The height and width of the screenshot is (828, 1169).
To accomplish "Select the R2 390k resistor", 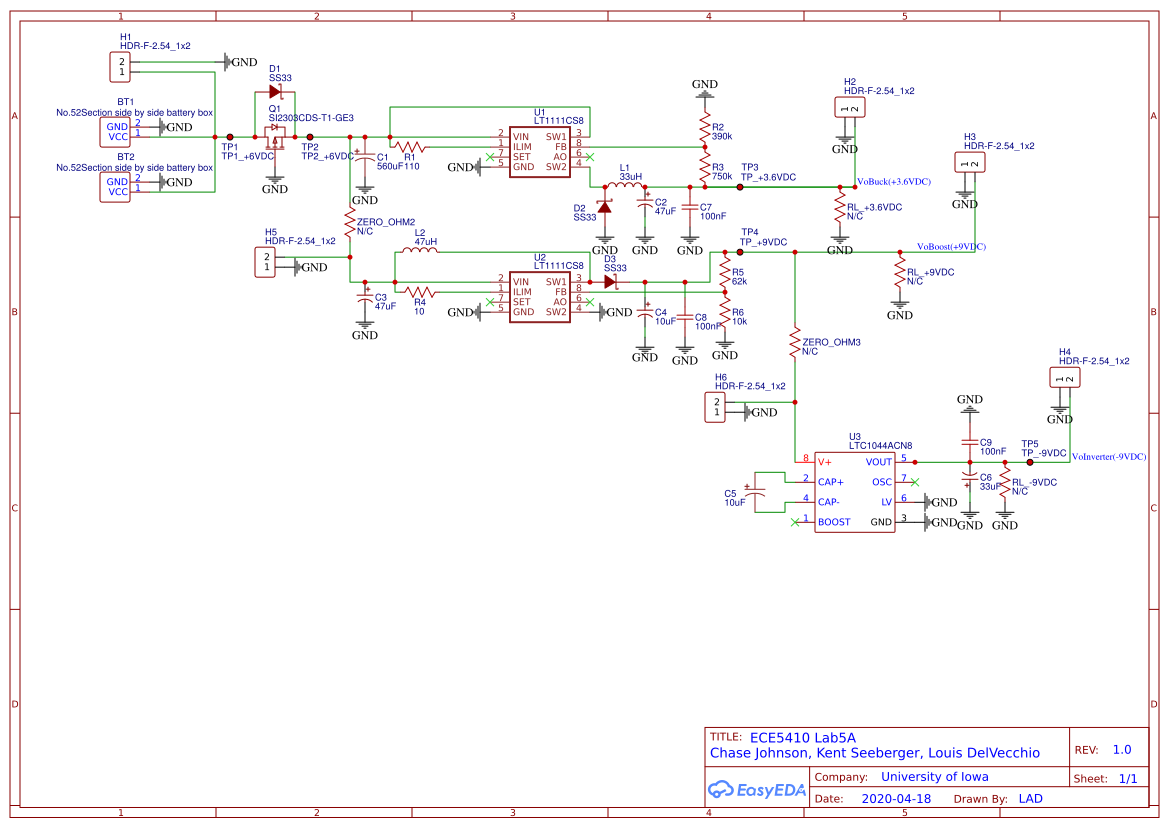I will pos(704,128).
